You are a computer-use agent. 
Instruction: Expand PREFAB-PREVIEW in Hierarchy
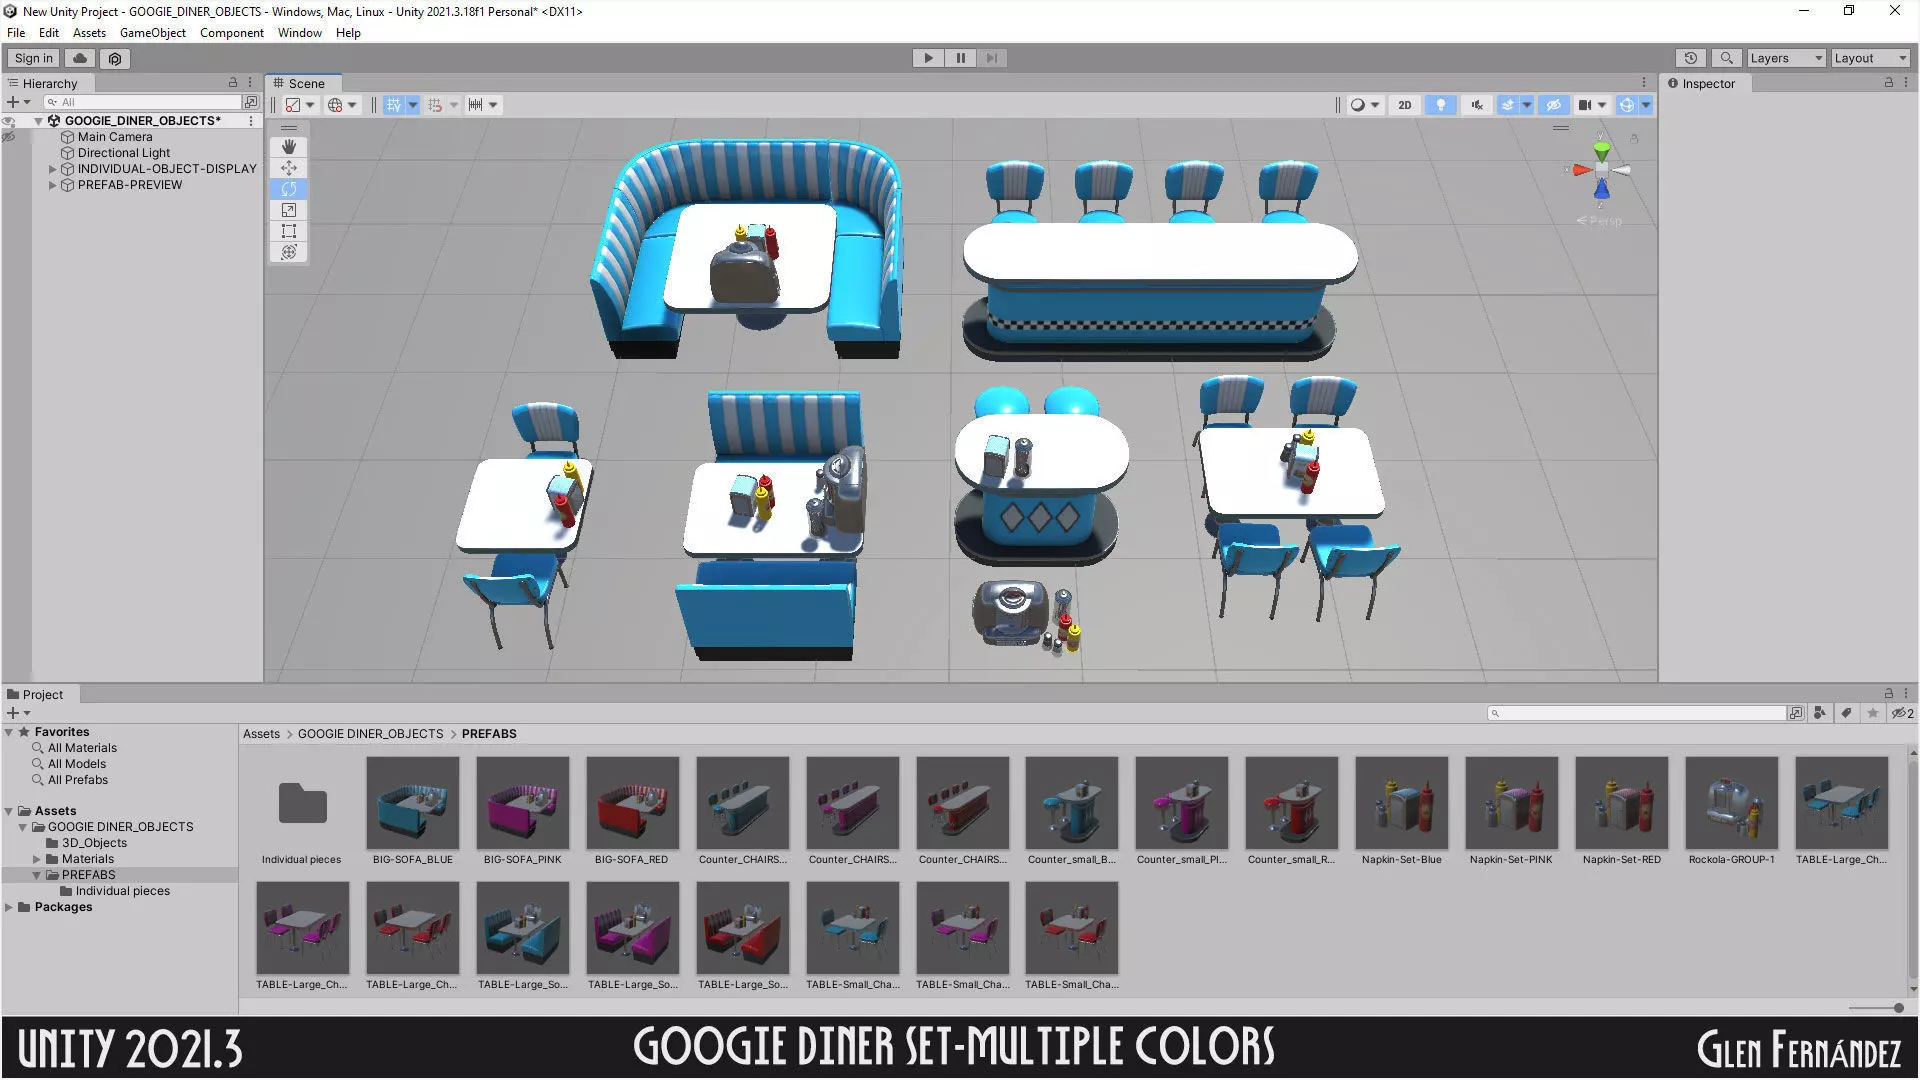[53, 185]
